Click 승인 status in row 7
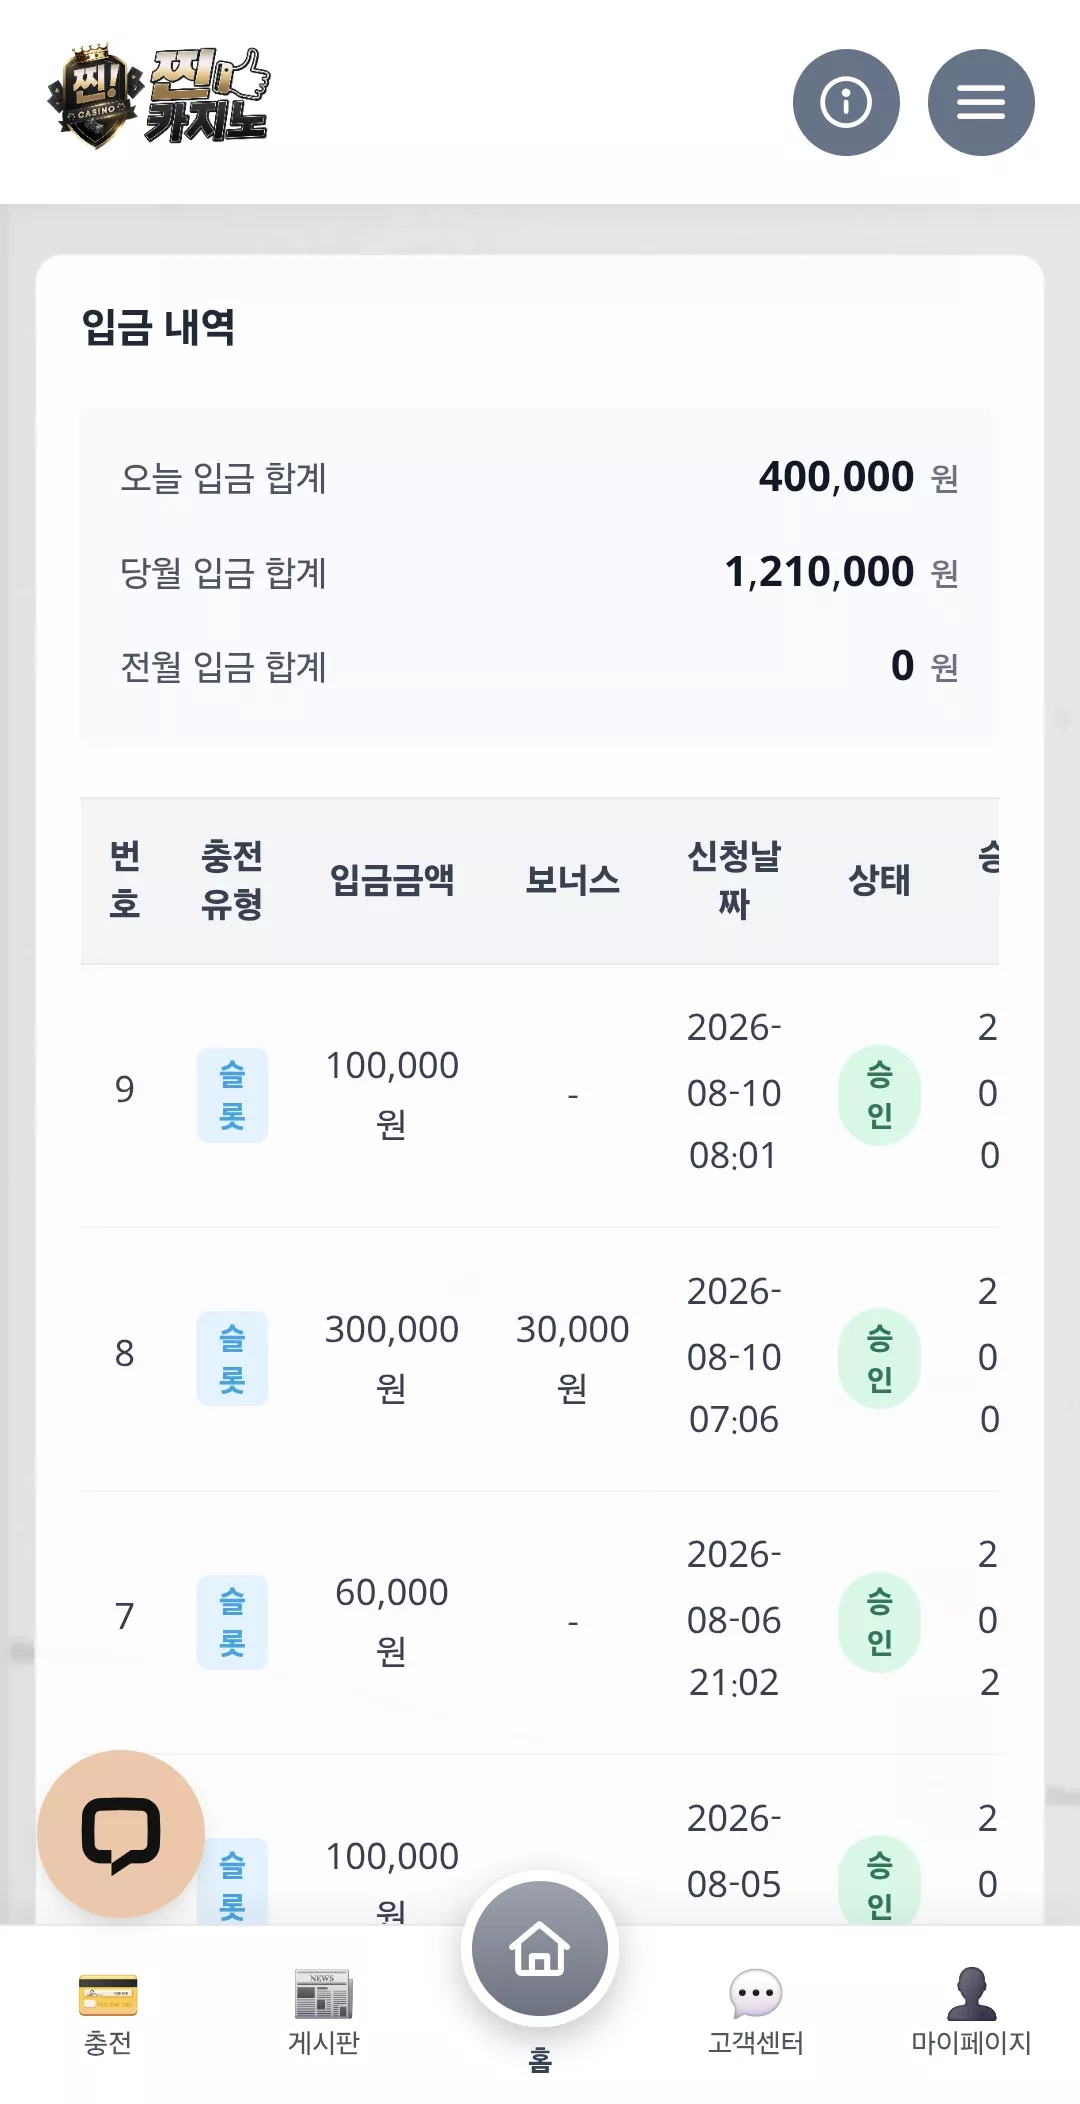Screen dimensions: 1080x2104 [x=879, y=1622]
